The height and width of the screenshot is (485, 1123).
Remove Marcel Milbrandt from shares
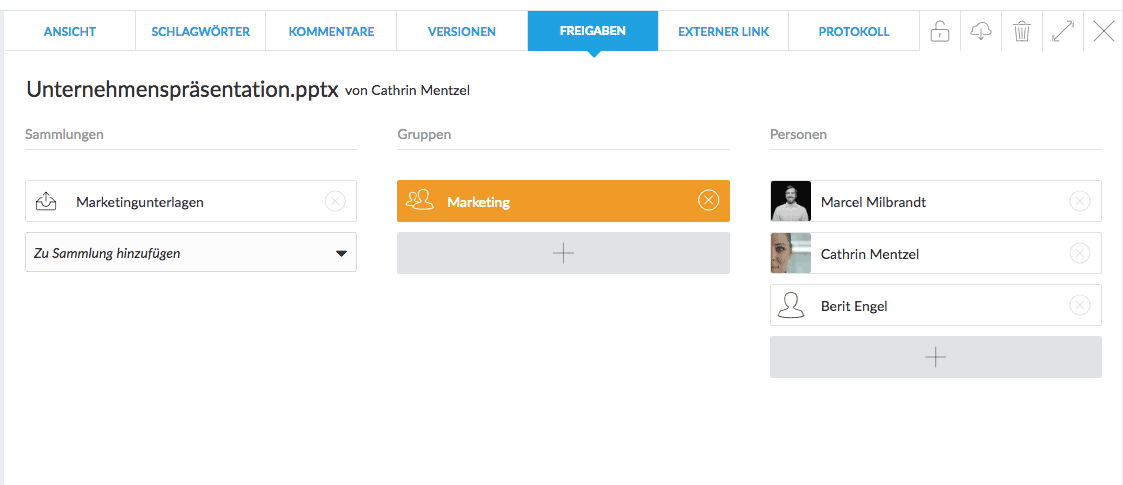tap(1080, 201)
